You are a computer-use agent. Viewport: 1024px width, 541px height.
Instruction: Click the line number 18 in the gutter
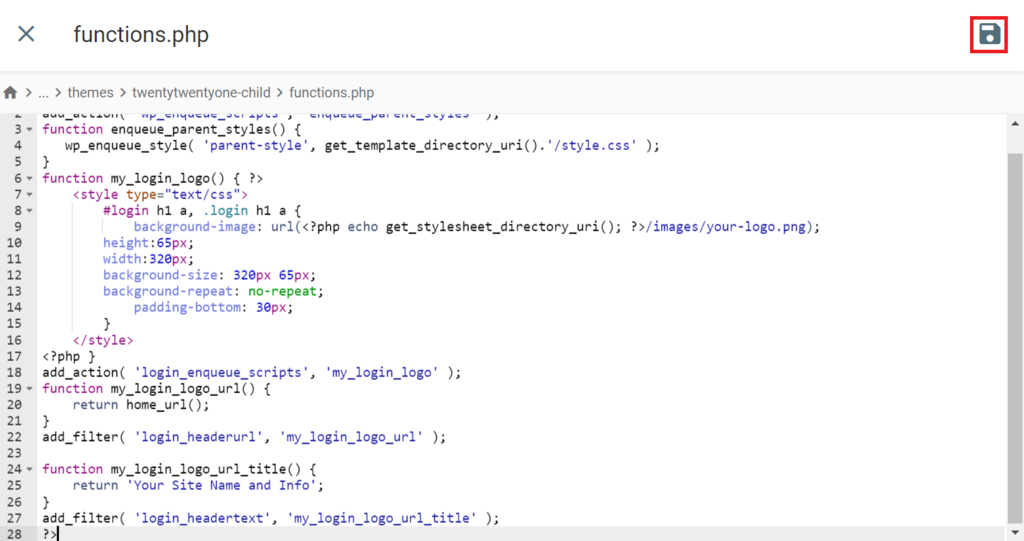tap(14, 372)
